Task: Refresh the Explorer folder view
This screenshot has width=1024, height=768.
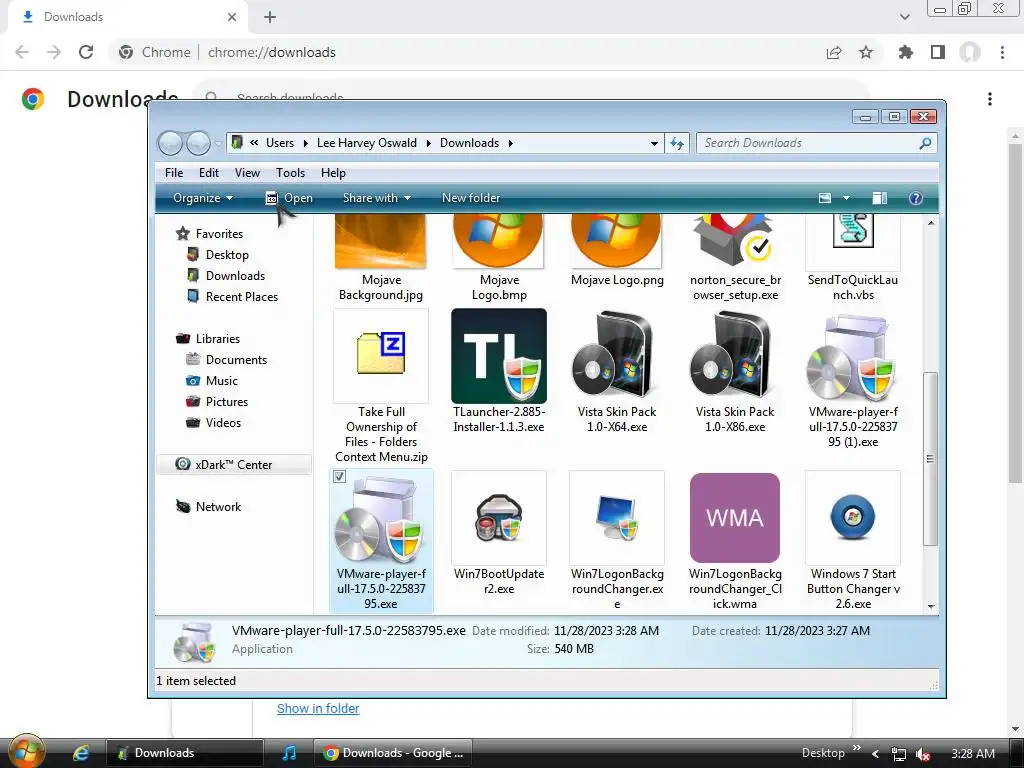Action: (677, 143)
